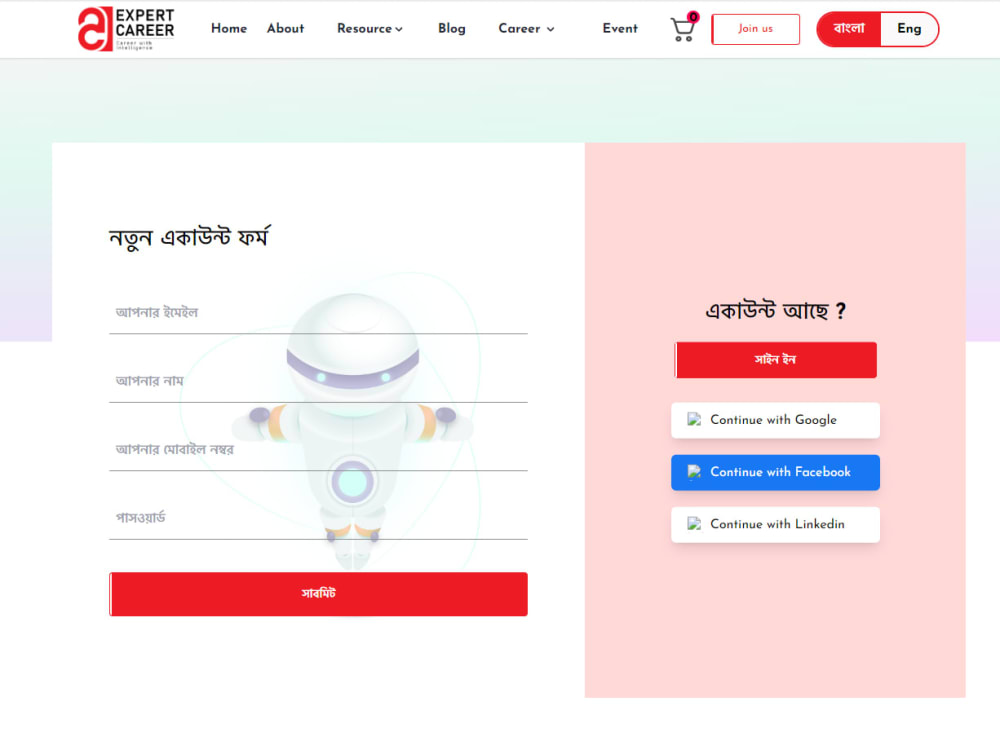The image size is (1000, 750).
Task: Focus the আপনার মোবাইল নম্বর field
Action: (x=318, y=450)
